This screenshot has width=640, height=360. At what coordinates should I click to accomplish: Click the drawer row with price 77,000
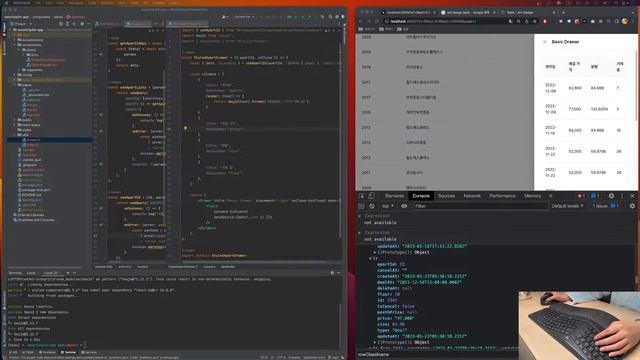coord(586,109)
